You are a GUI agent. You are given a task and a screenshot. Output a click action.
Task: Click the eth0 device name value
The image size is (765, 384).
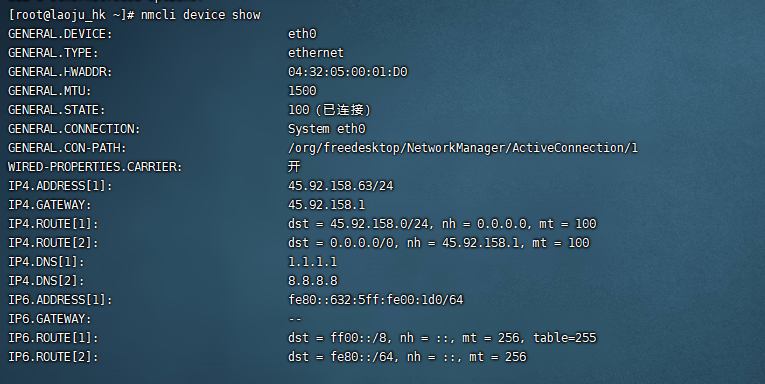tap(302, 34)
